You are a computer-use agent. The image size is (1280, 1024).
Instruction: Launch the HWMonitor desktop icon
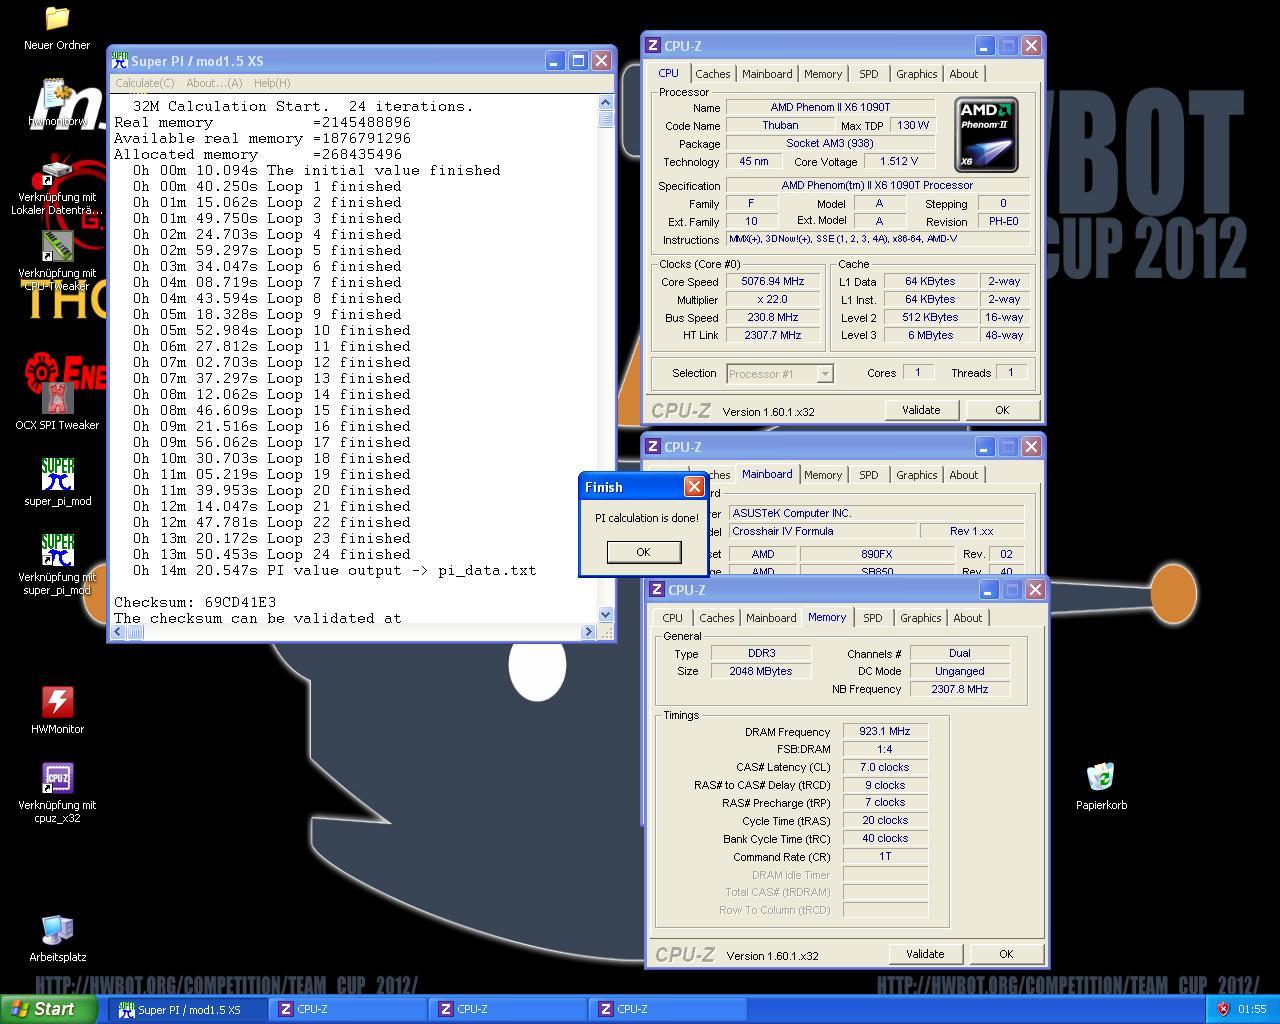tap(57, 702)
